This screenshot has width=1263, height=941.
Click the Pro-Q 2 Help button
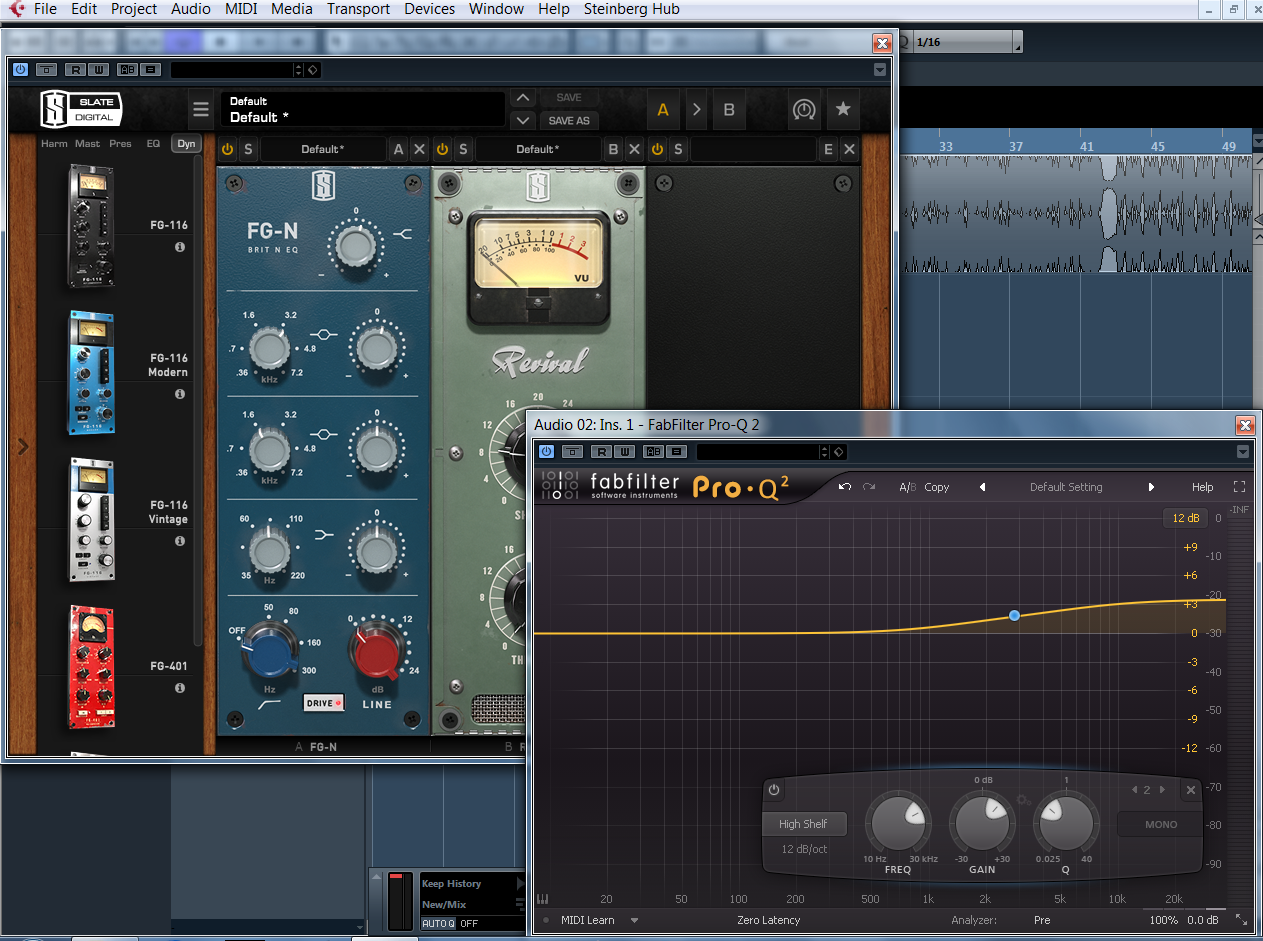(1203, 487)
